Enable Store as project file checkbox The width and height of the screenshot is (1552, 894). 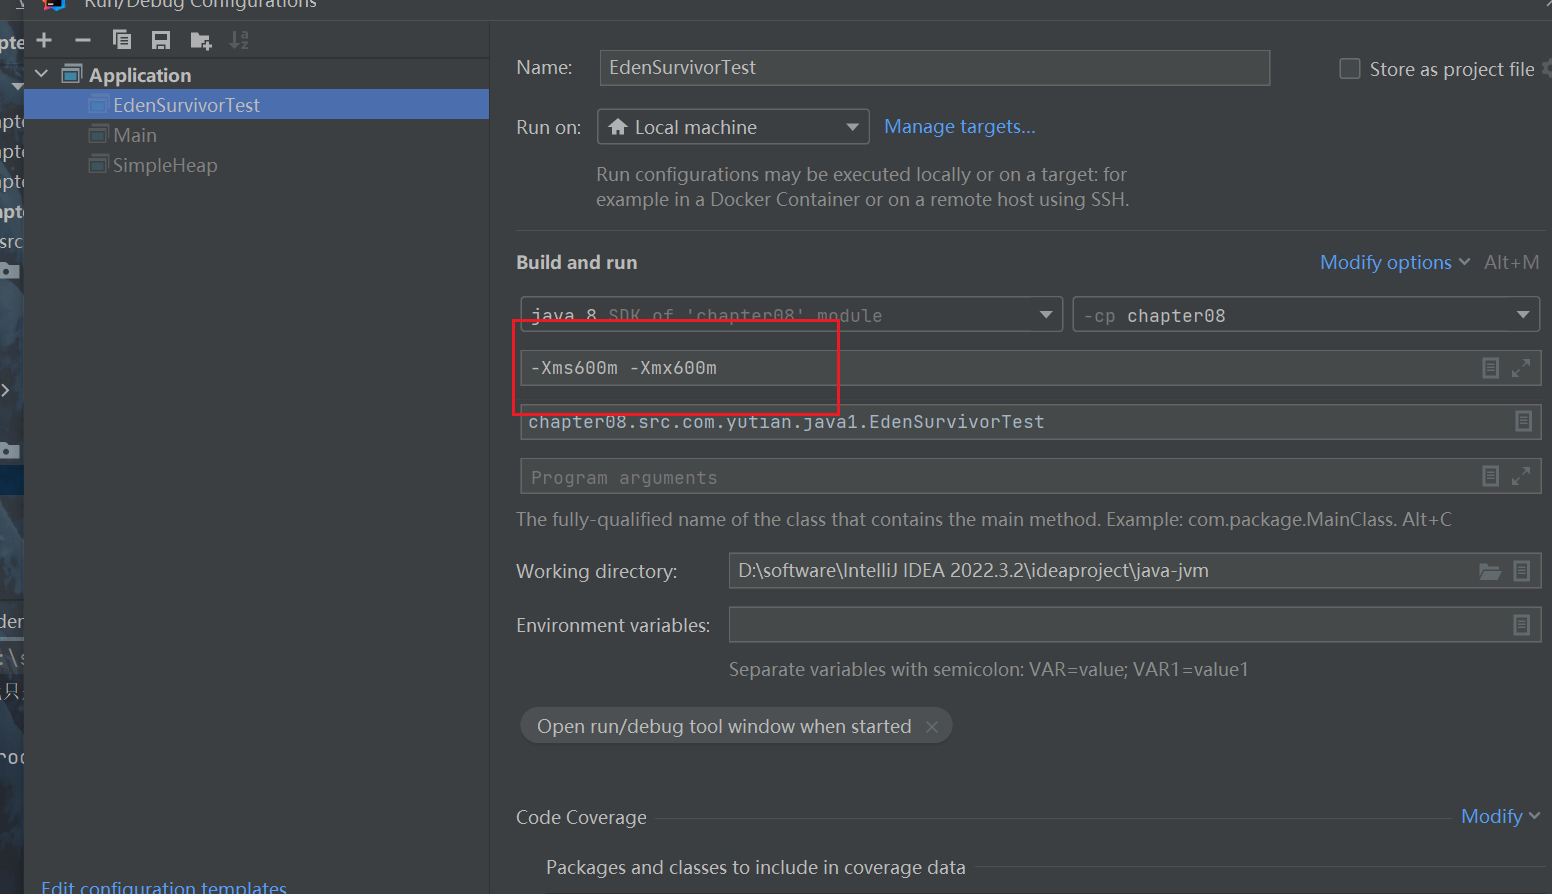click(x=1350, y=69)
